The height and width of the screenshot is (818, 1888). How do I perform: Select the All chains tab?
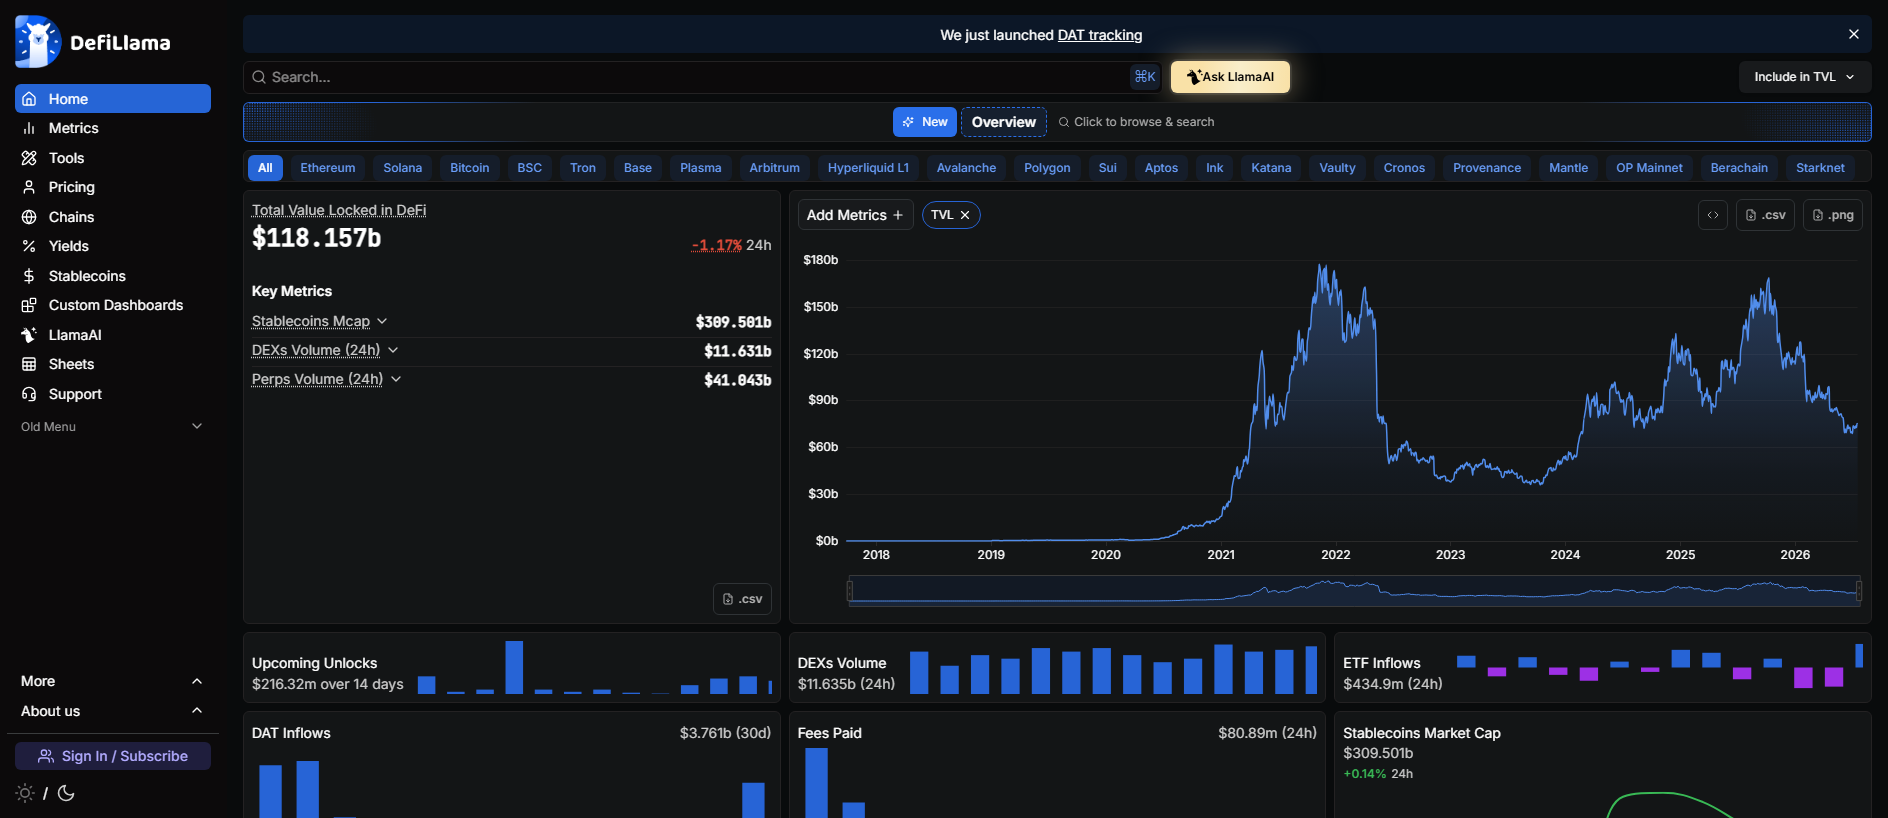(x=265, y=168)
